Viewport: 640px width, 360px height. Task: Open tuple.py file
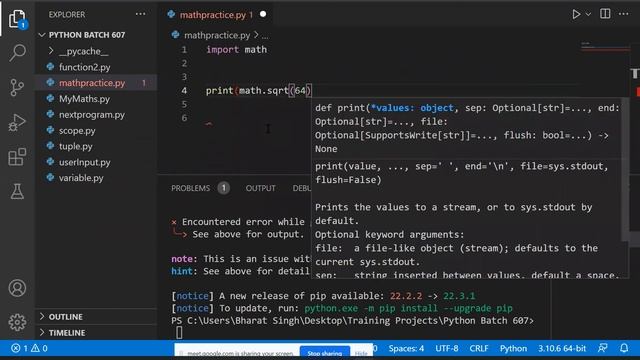pyautogui.click(x=76, y=146)
